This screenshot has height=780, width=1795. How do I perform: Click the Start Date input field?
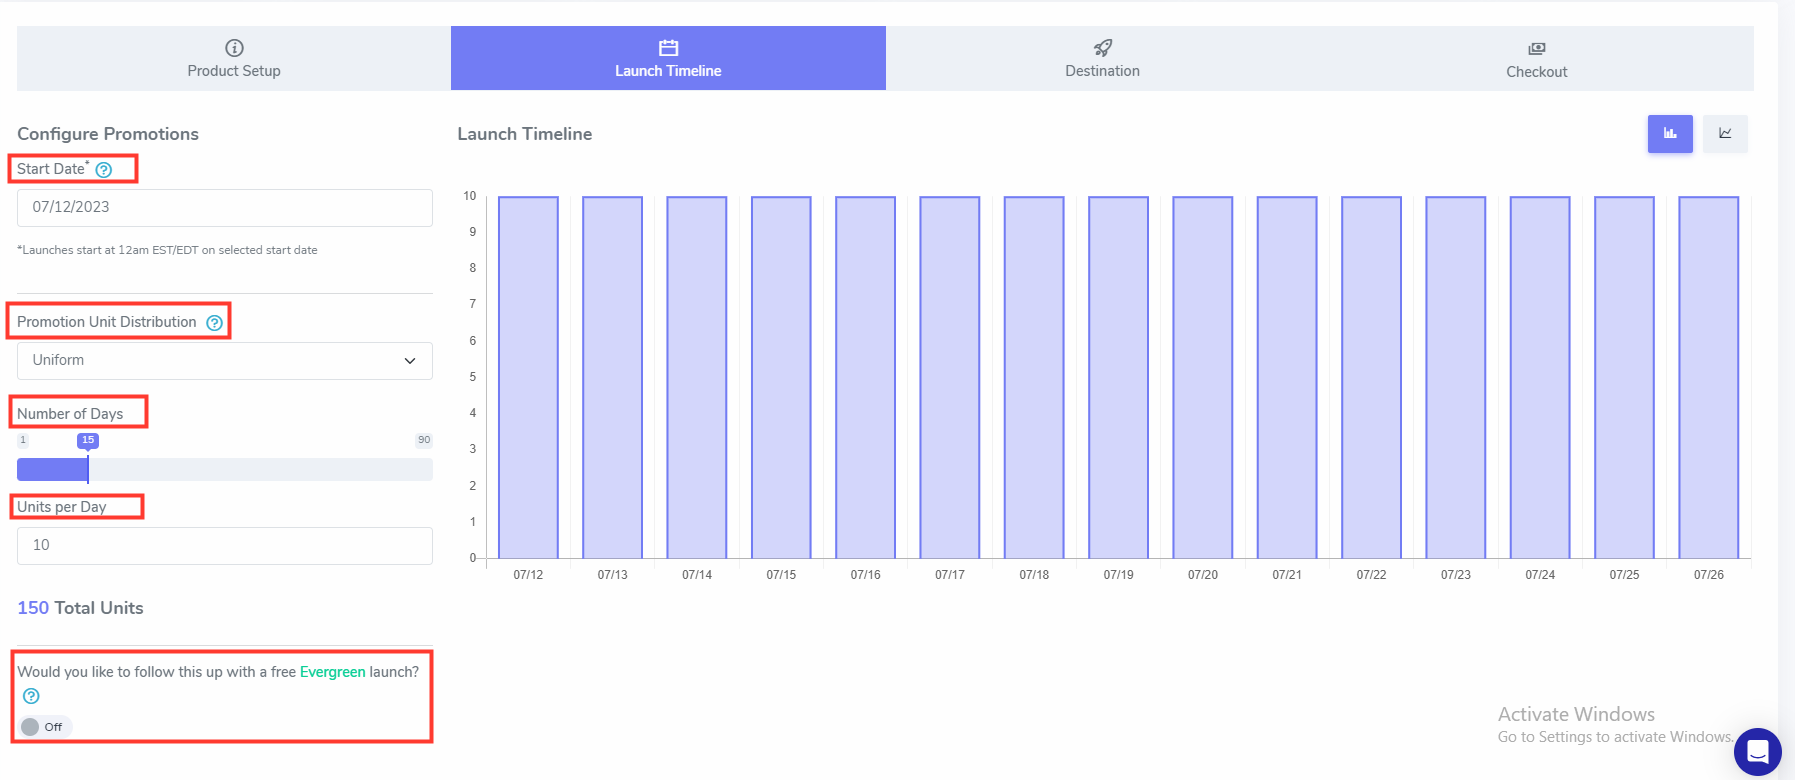(x=224, y=208)
